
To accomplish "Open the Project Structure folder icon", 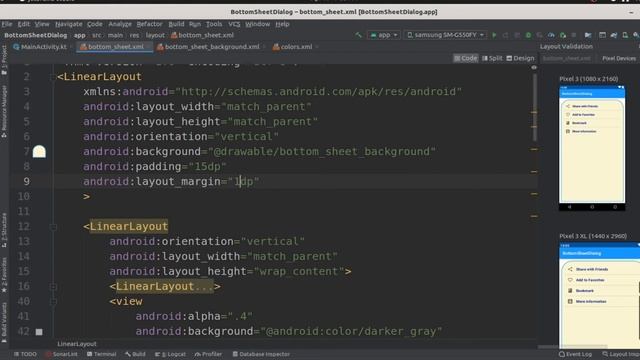I will coord(588,35).
